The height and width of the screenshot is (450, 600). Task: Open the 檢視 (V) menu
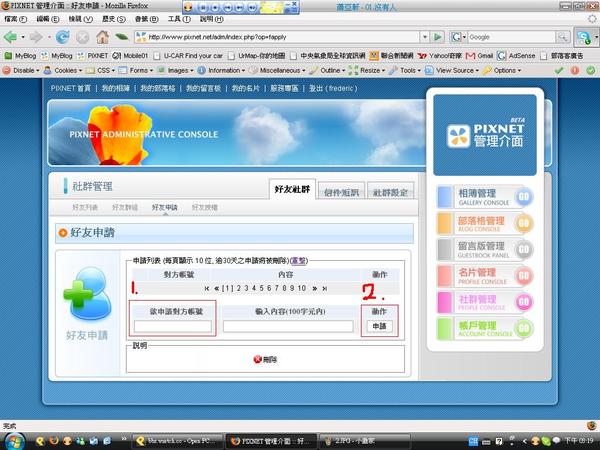[x=80, y=19]
